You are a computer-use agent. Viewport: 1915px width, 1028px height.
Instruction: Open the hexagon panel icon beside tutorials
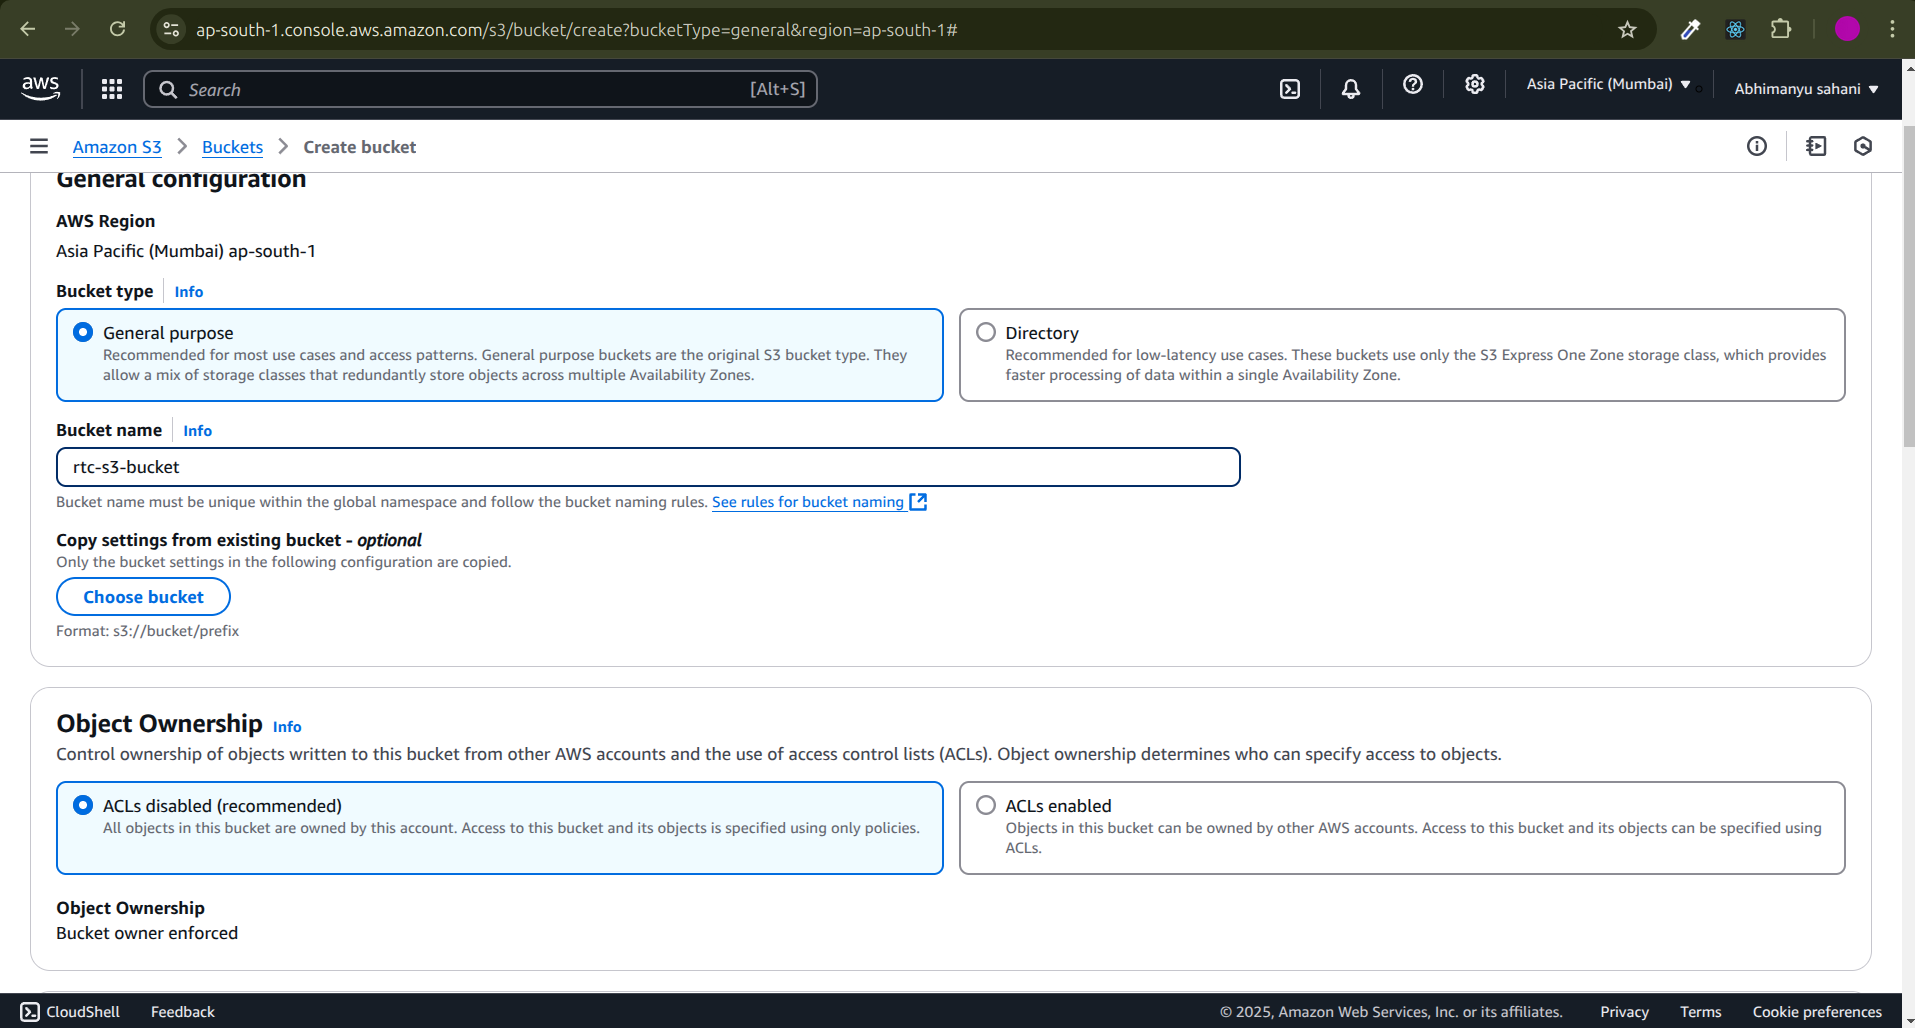(x=1863, y=146)
